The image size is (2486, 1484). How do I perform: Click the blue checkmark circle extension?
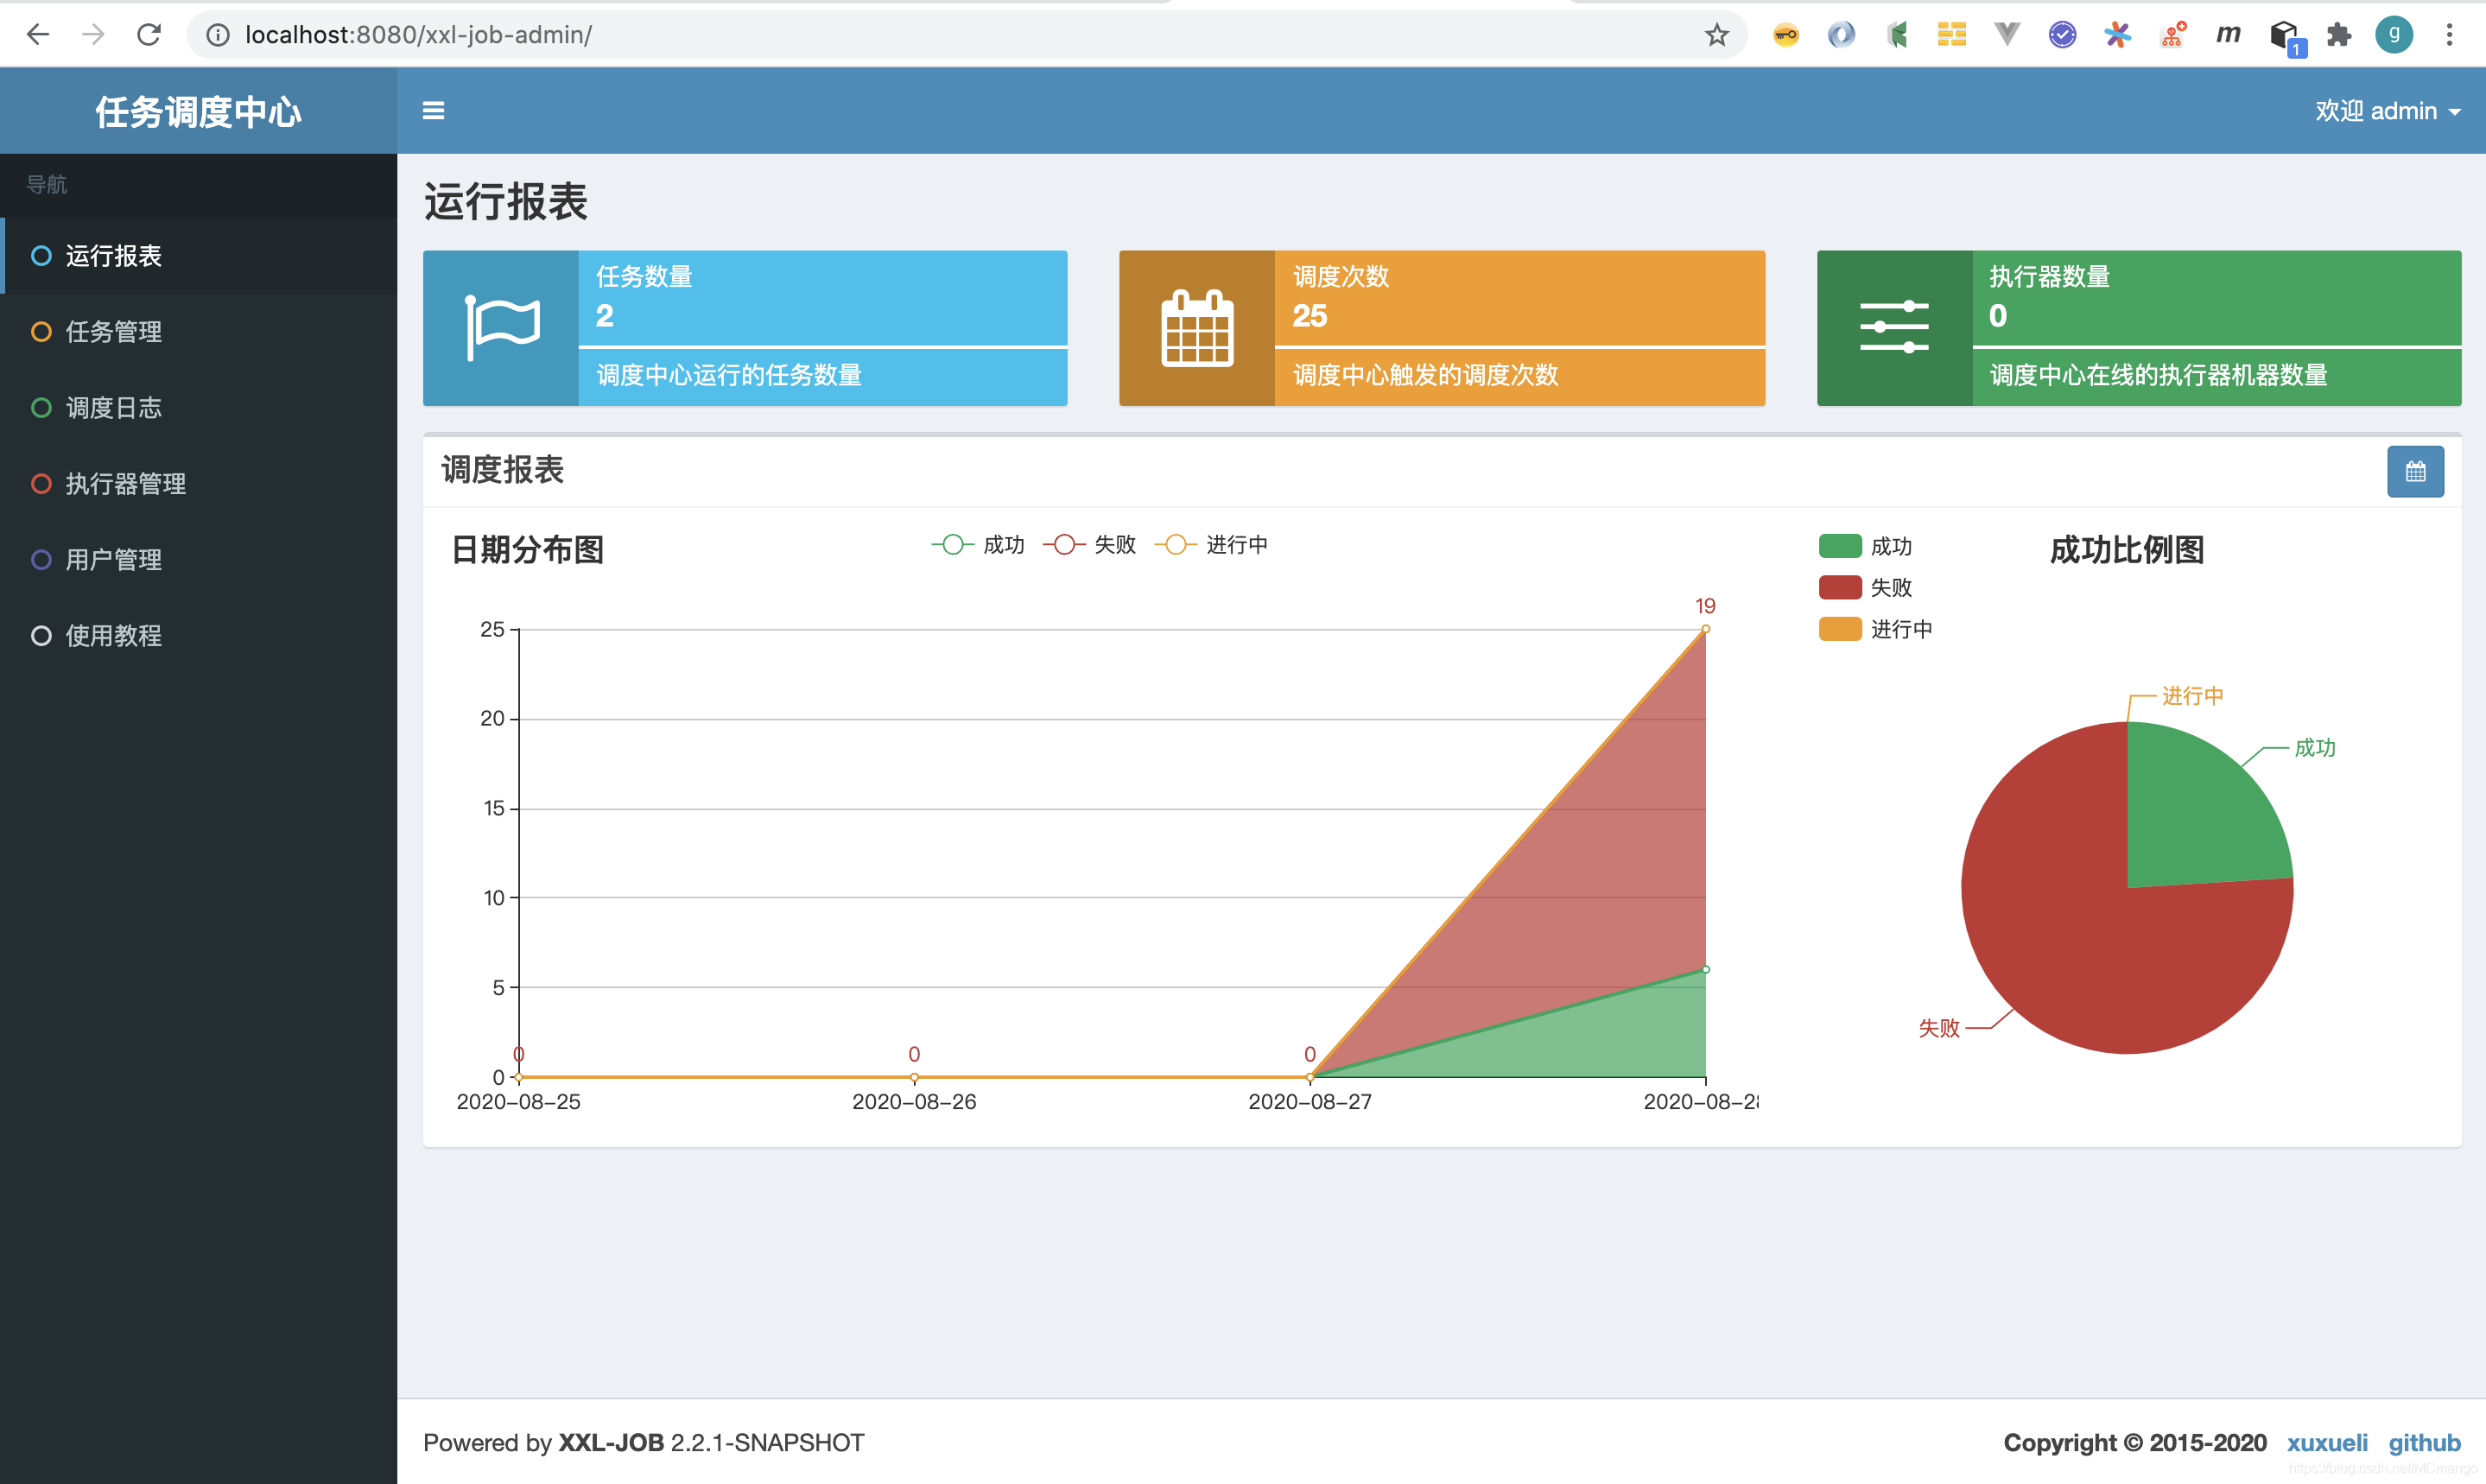(2062, 35)
